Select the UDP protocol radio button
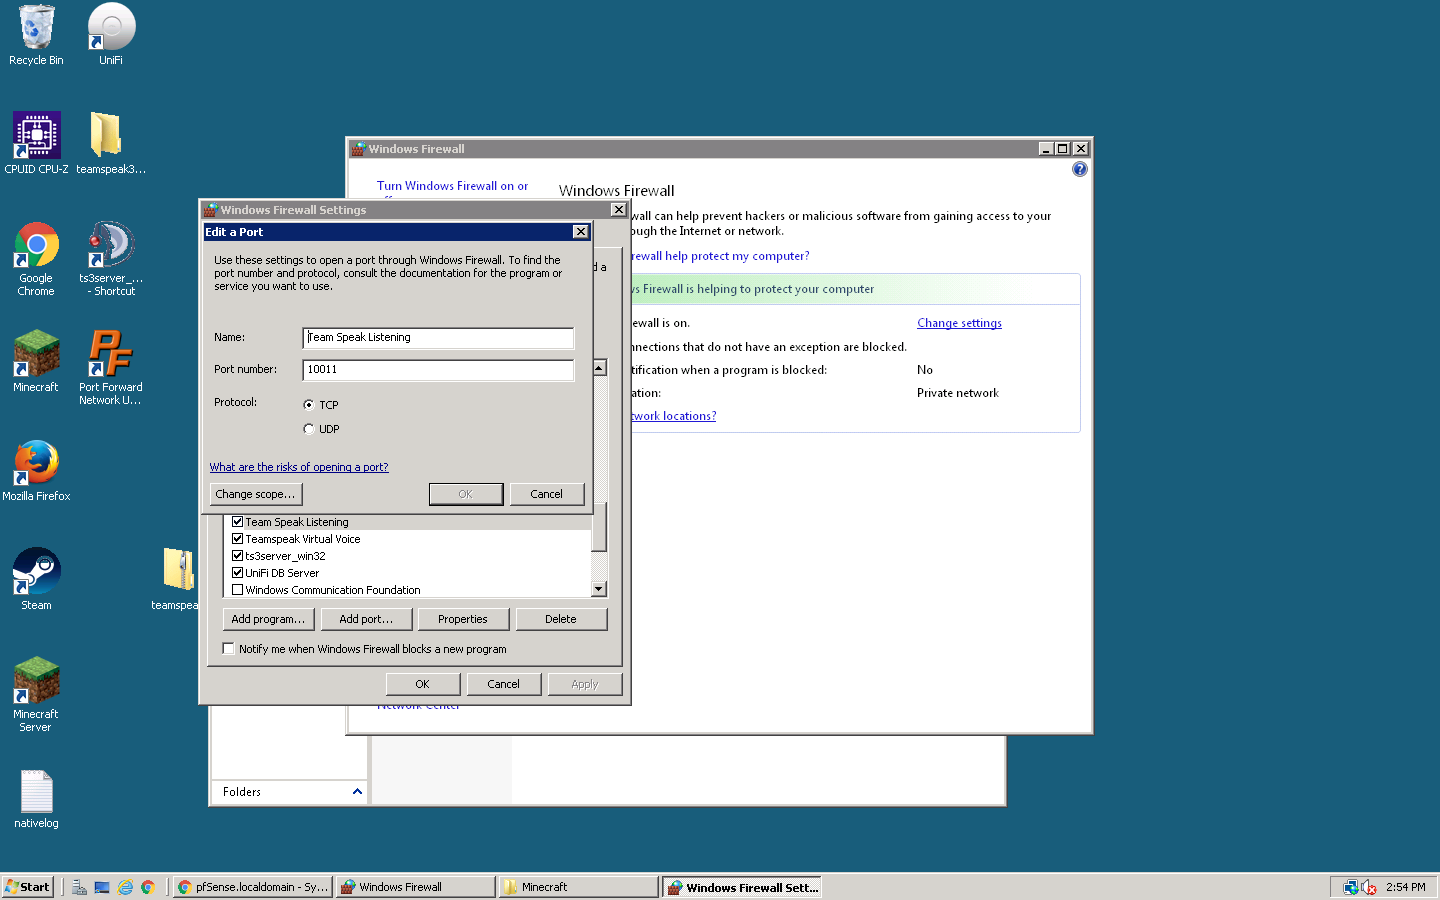1440x900 pixels. coord(309,429)
